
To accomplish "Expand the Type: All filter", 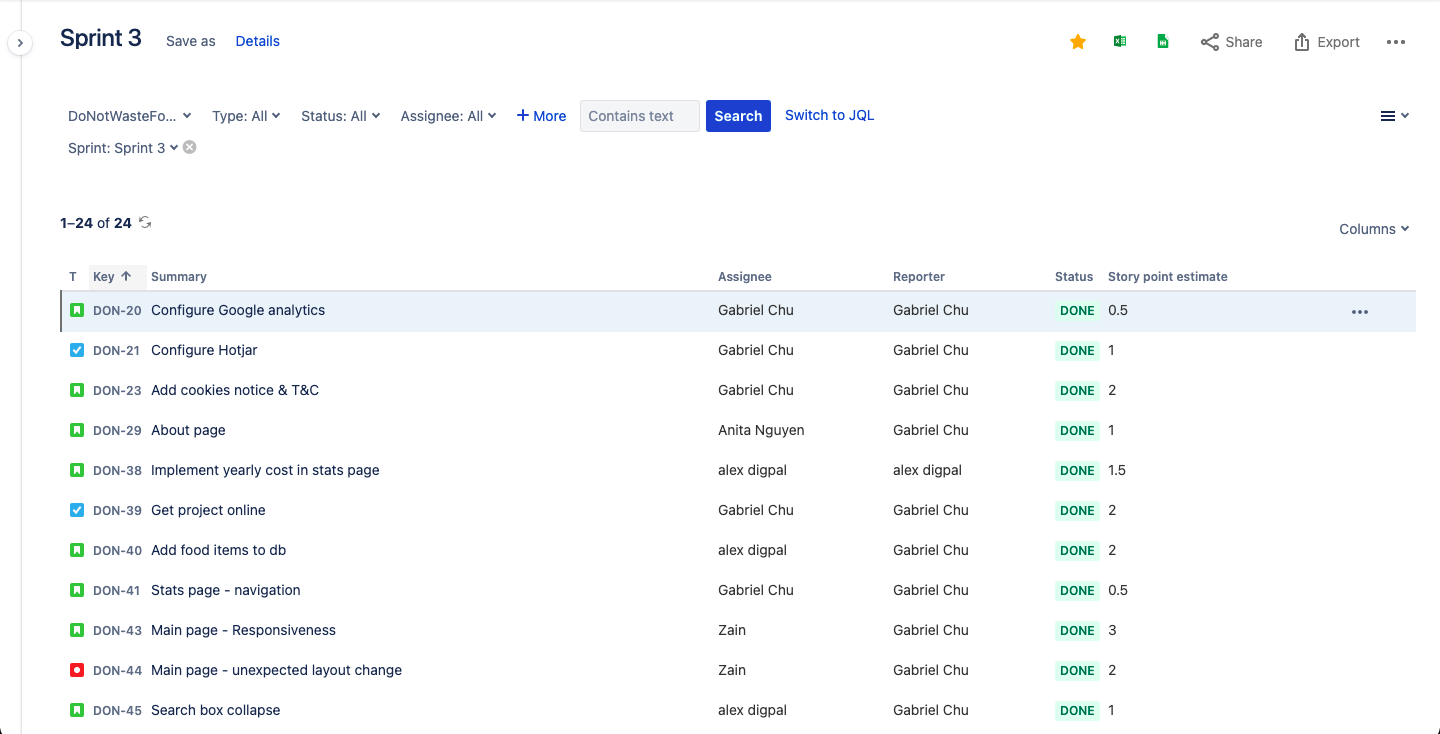I will pos(246,116).
